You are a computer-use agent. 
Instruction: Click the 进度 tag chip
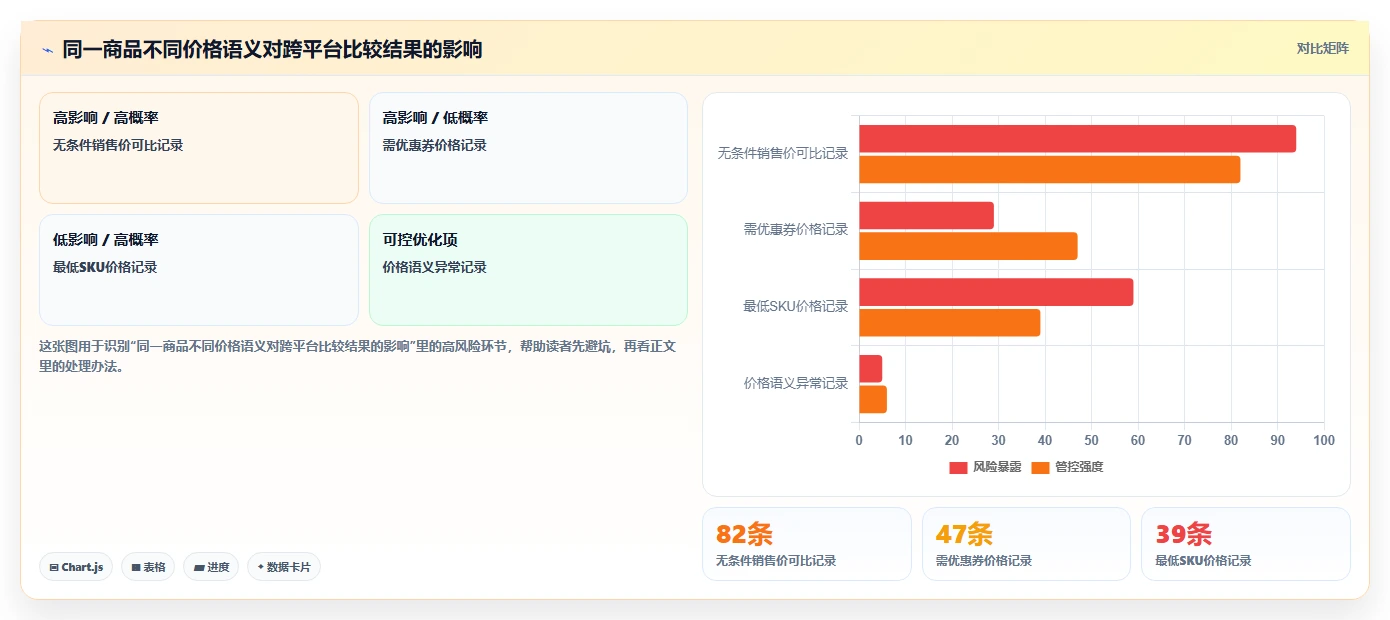[211, 567]
